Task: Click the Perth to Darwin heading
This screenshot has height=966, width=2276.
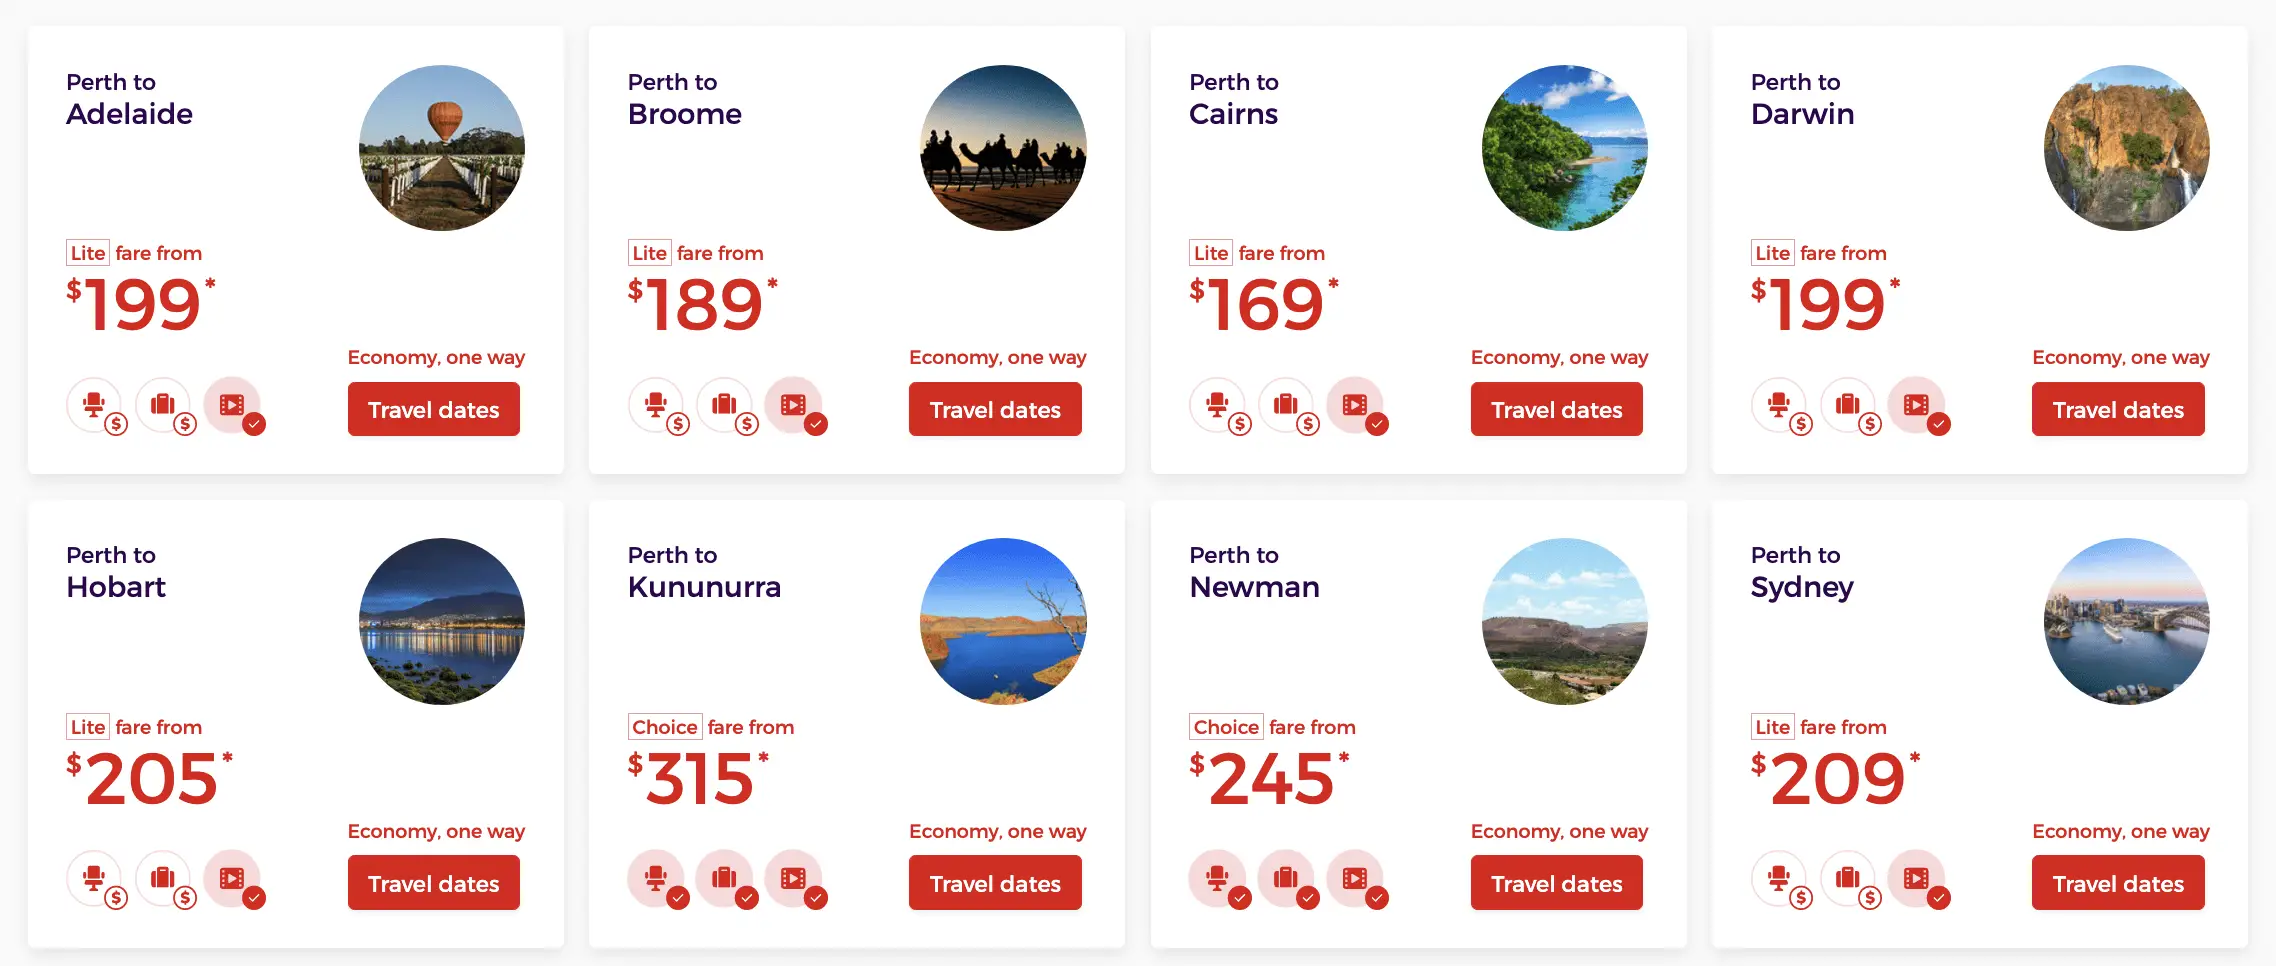Action: 1802,98
